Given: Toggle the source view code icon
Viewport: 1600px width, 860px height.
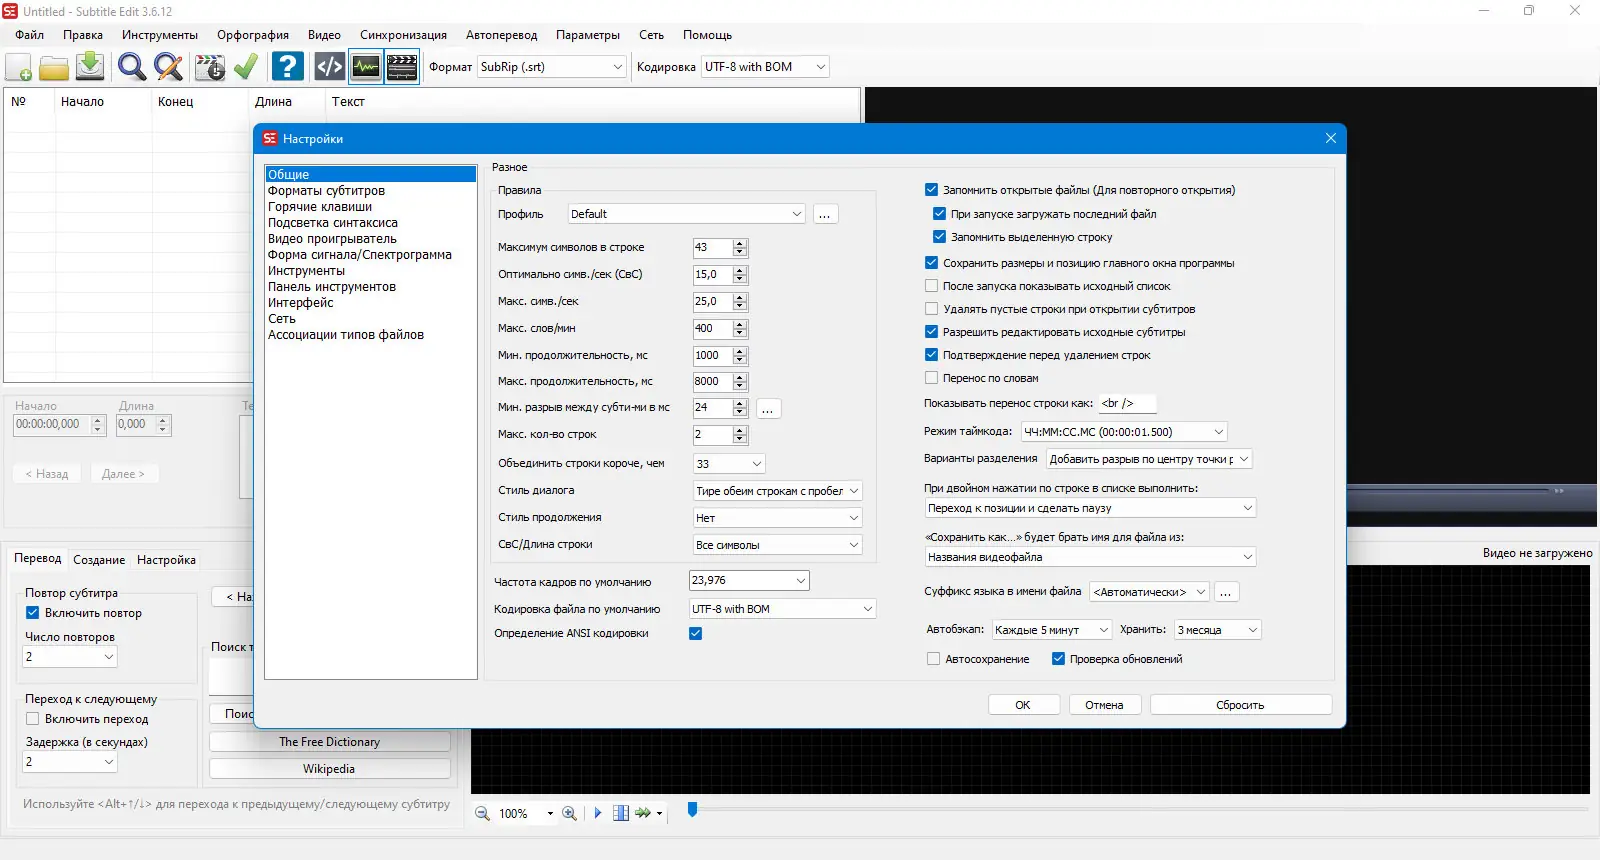Looking at the screenshot, I should tap(330, 67).
